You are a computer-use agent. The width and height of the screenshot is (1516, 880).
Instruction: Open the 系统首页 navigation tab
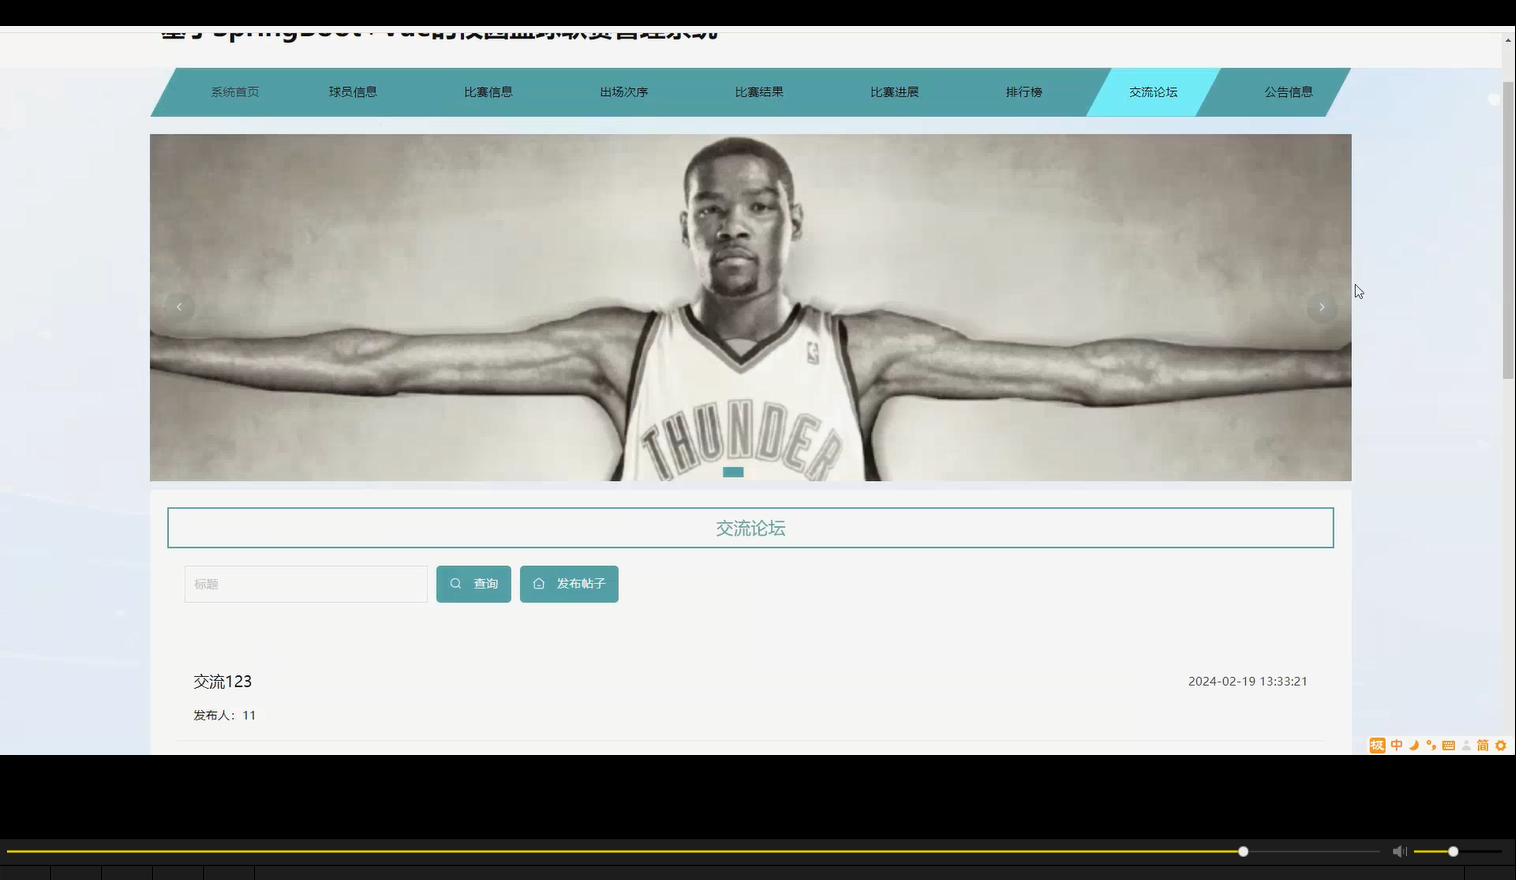point(234,92)
